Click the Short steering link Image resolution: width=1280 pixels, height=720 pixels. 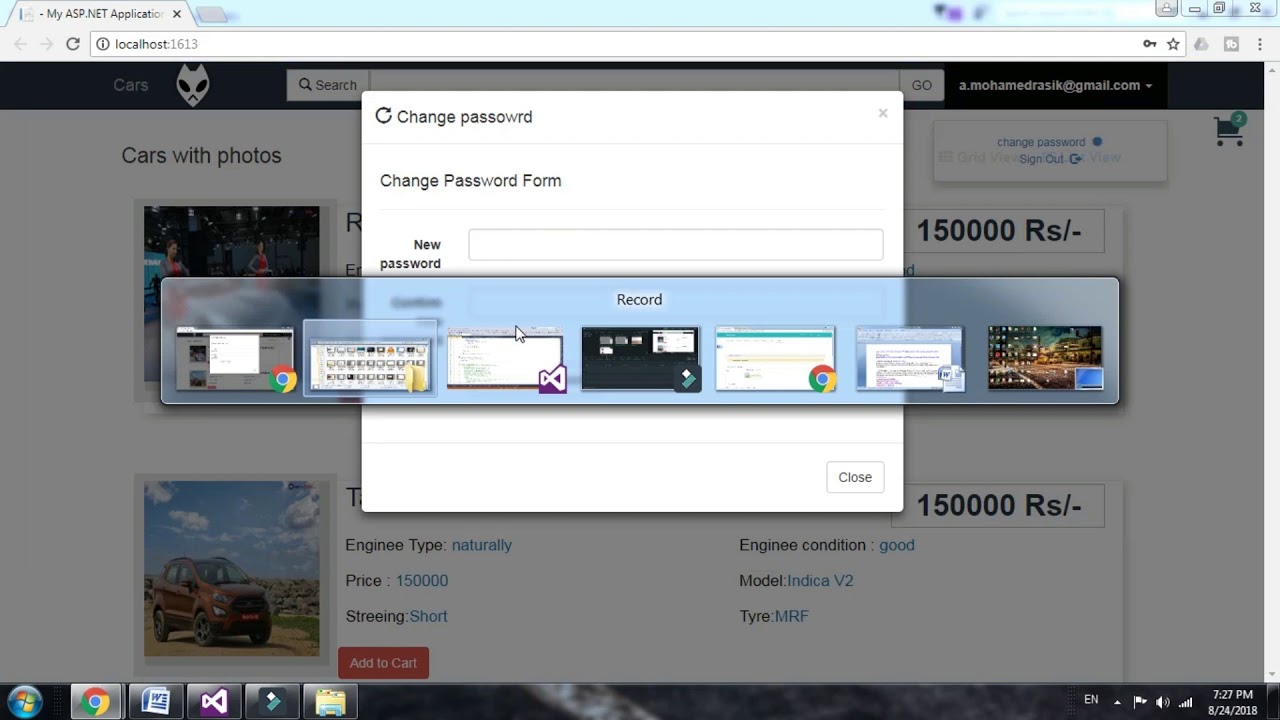click(428, 617)
